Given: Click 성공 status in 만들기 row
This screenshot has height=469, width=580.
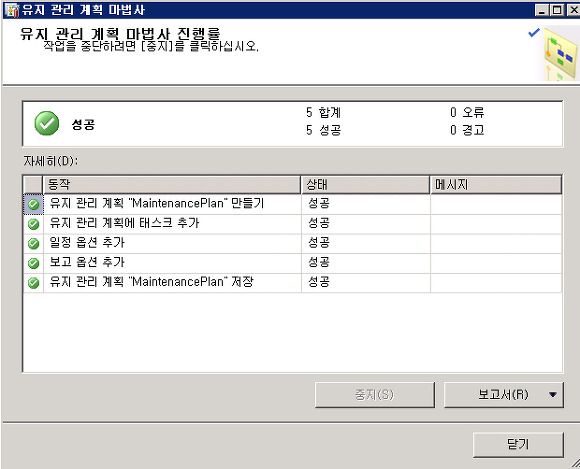Looking at the screenshot, I should coord(319,203).
